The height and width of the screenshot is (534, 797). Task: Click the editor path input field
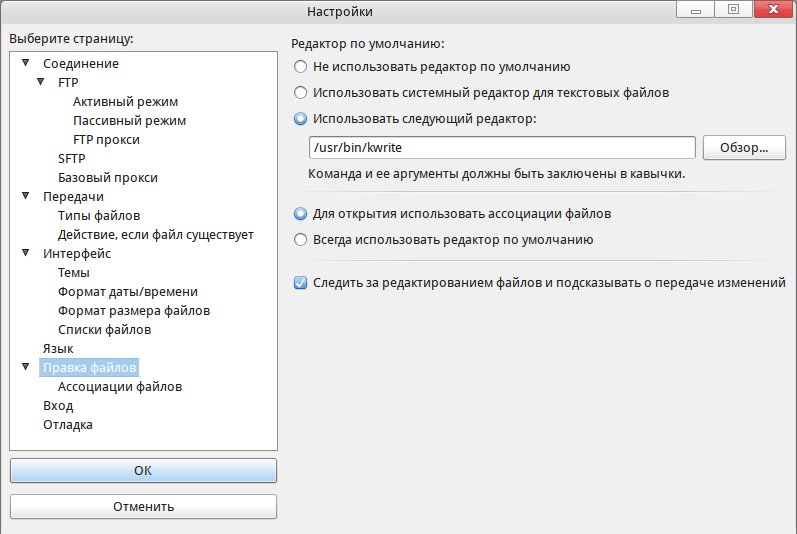(502, 148)
